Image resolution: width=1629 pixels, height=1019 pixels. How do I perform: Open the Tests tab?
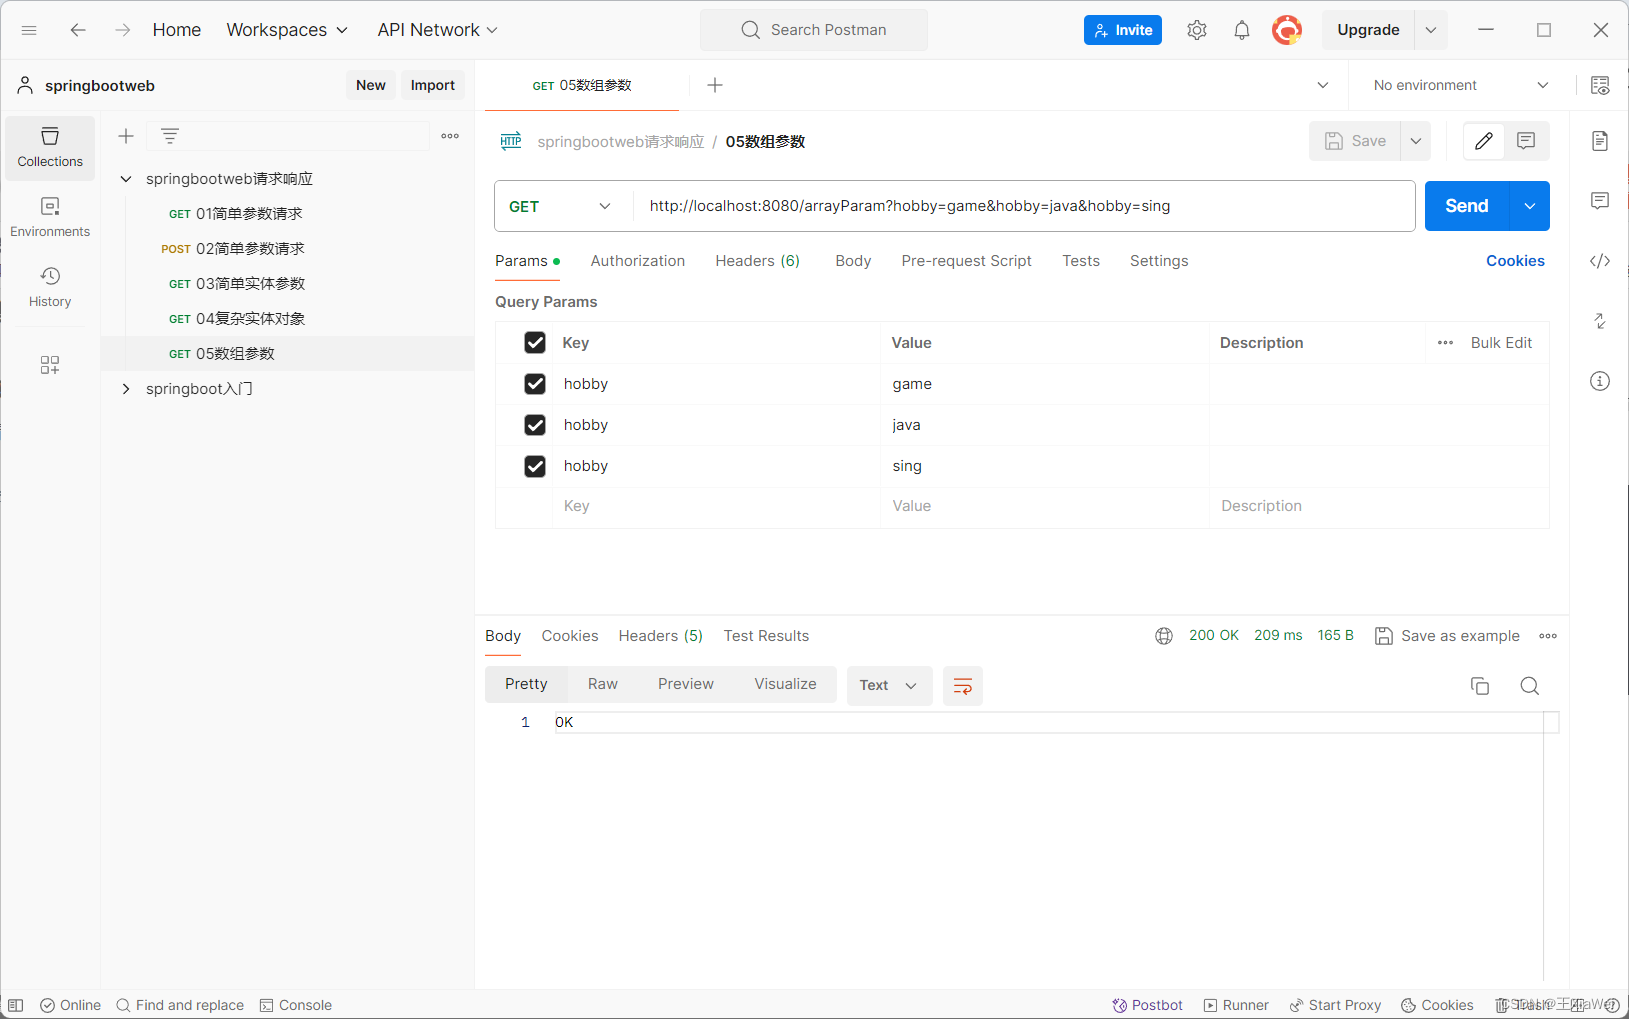(x=1081, y=261)
